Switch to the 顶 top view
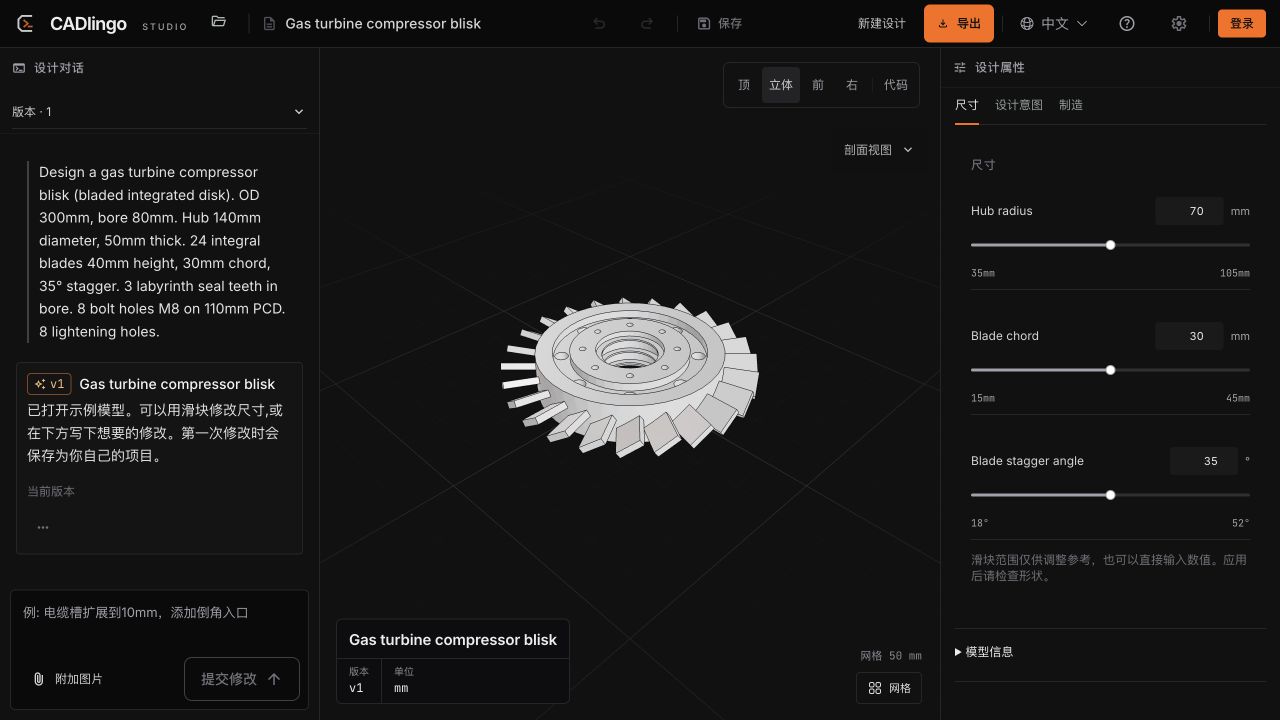 [x=744, y=85]
